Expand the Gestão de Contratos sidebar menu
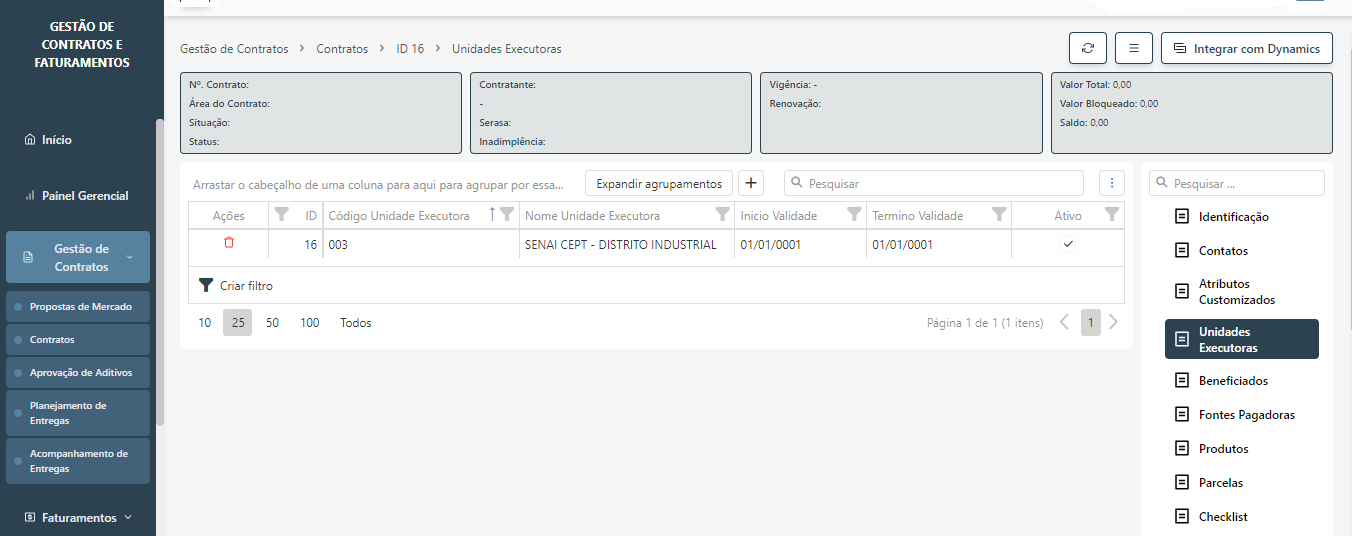The image size is (1352, 536). tap(79, 257)
